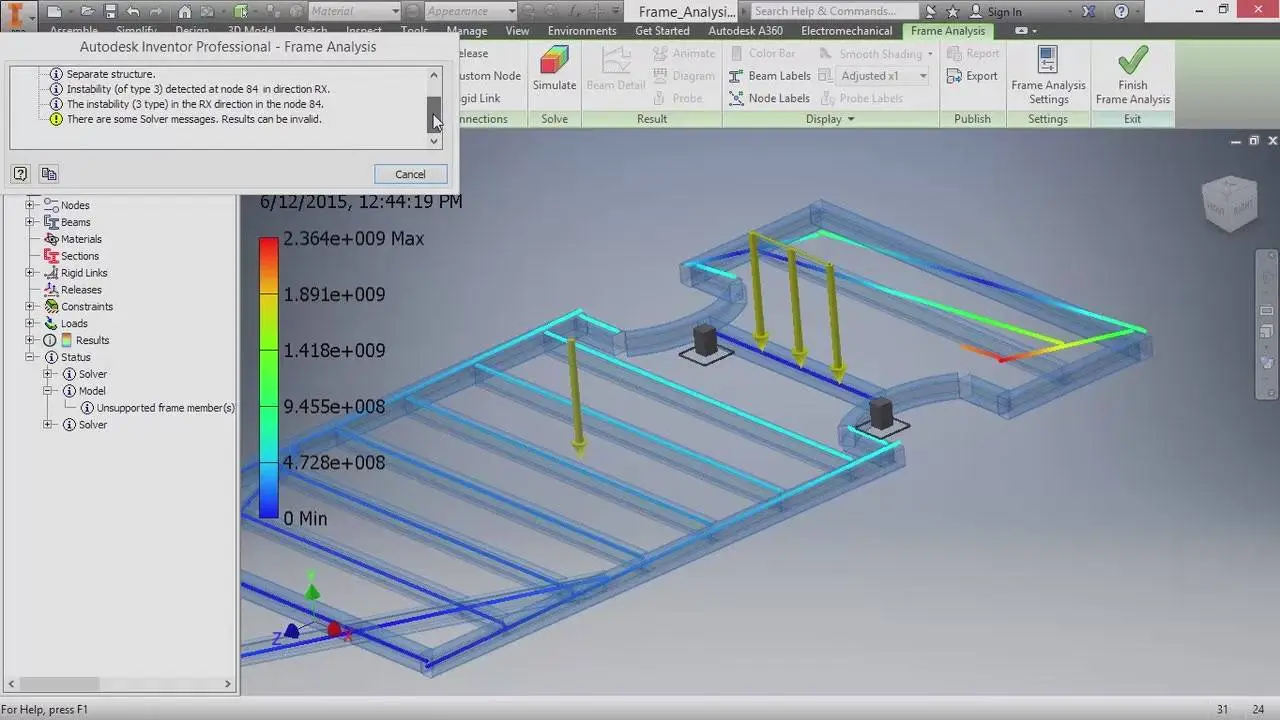Open Frame Analysis Settings
The height and width of the screenshot is (720, 1280).
click(1048, 75)
